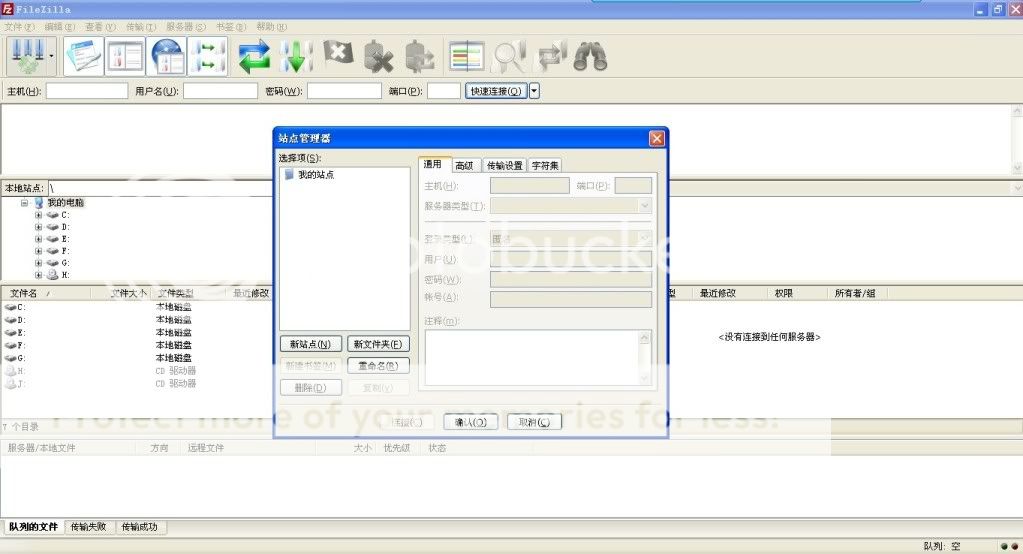This screenshot has height=554, width=1023.
Task: Switch to the 传输失败 queue tab
Action: click(x=88, y=527)
